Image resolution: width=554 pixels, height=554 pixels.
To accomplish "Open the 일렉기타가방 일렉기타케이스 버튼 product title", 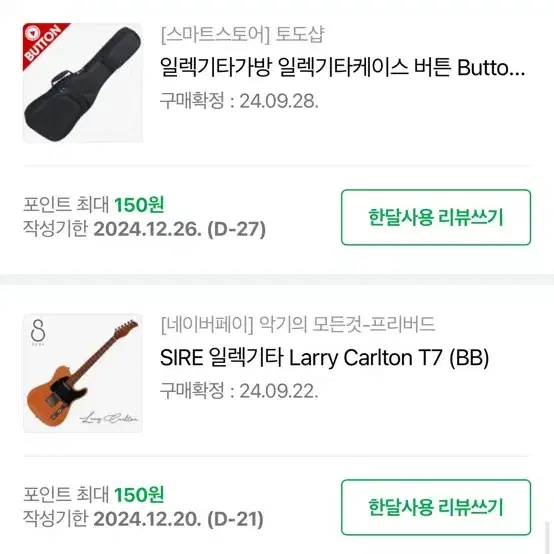I will (x=342, y=67).
